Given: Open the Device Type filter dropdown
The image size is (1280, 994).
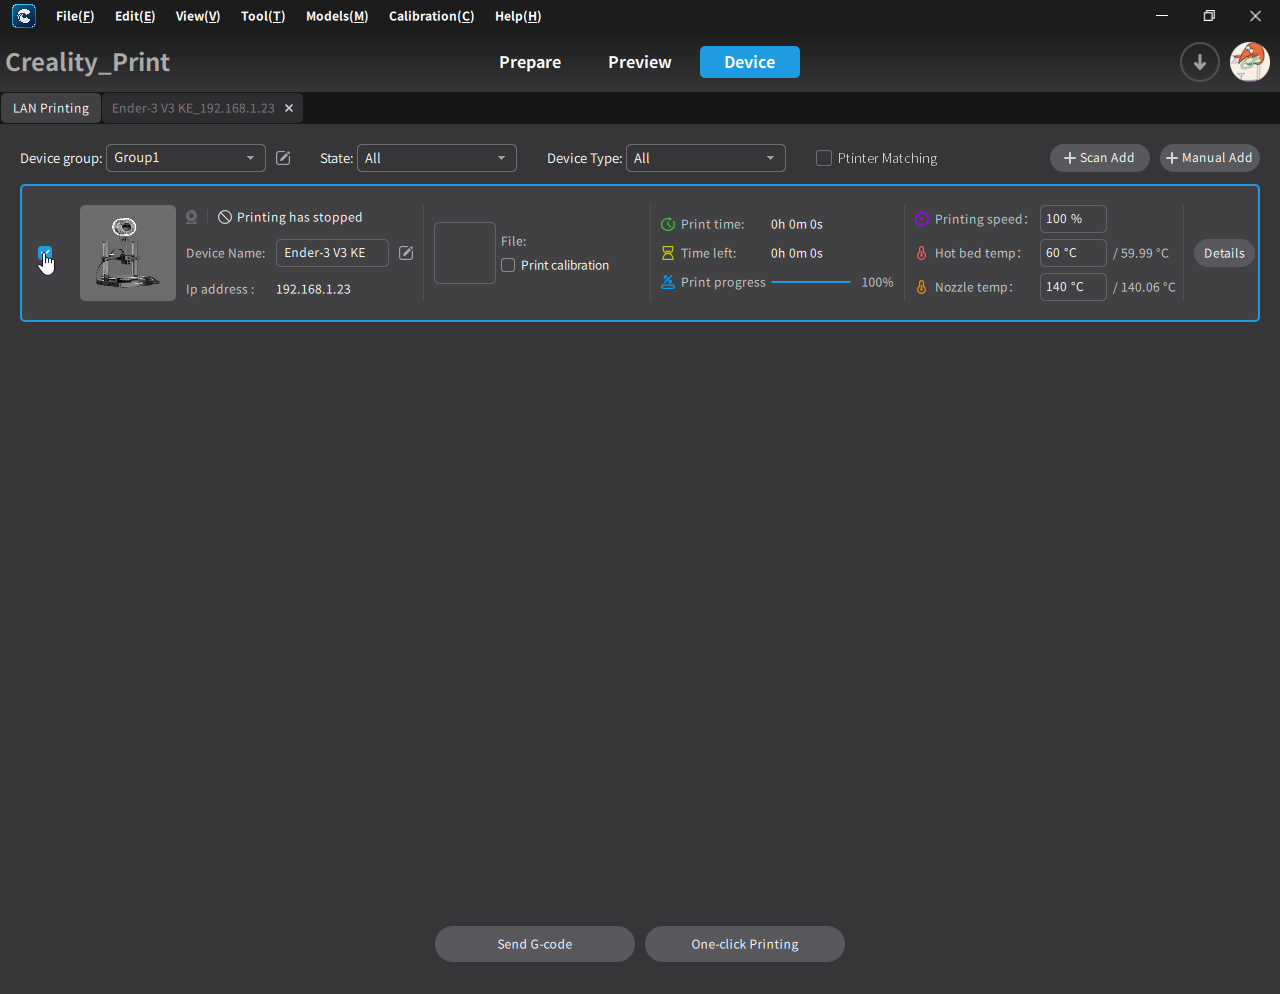Looking at the screenshot, I should pos(706,158).
